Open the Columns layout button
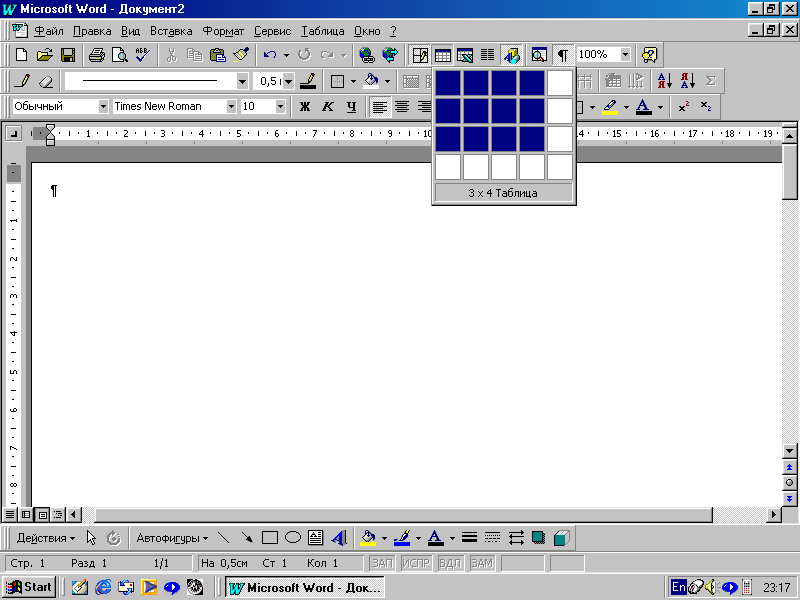 pos(488,55)
